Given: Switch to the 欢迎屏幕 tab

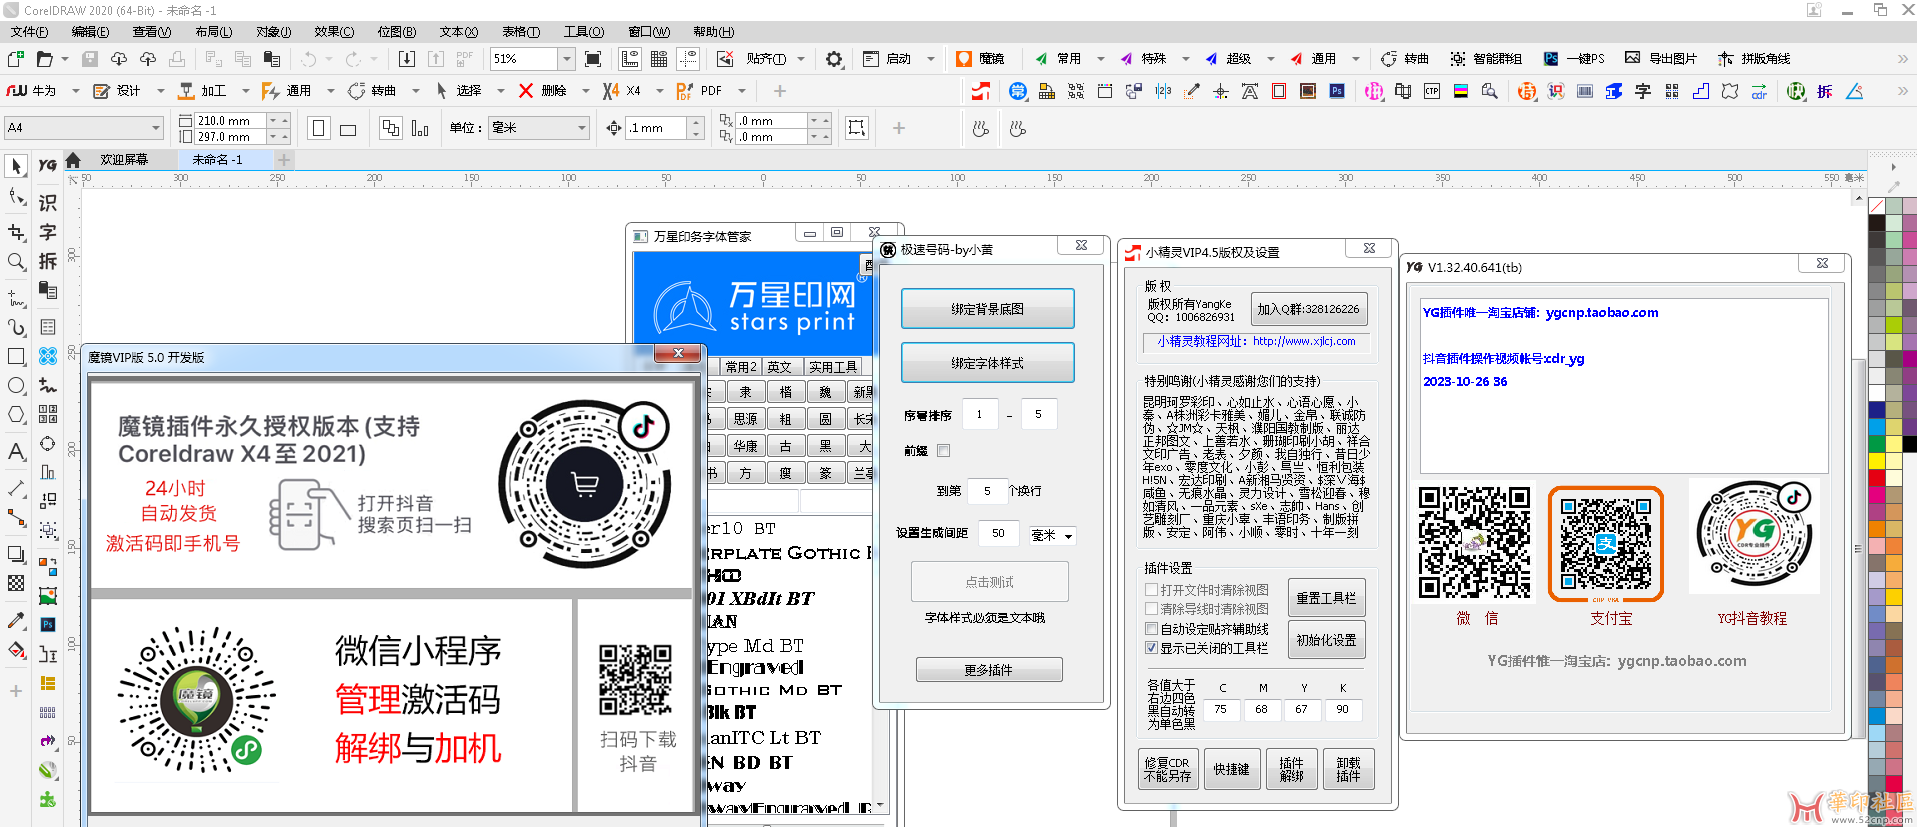Looking at the screenshot, I should tap(123, 159).
